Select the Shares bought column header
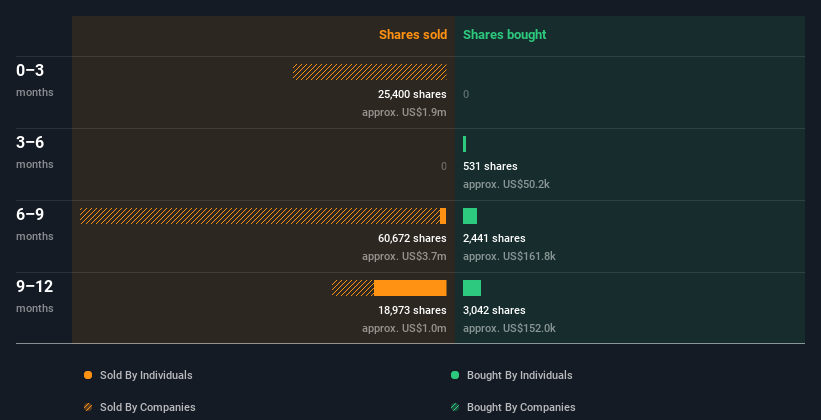 pyautogui.click(x=505, y=35)
